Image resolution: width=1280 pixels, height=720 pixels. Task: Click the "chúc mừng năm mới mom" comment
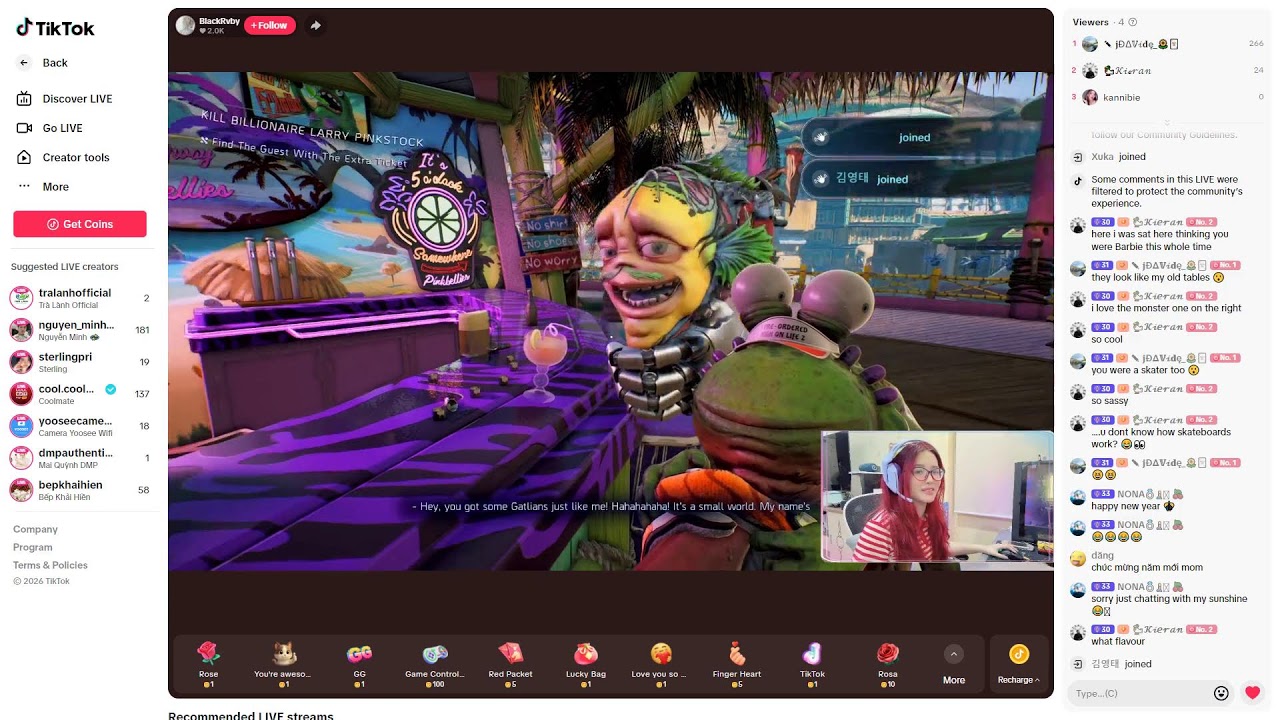(x=1147, y=567)
